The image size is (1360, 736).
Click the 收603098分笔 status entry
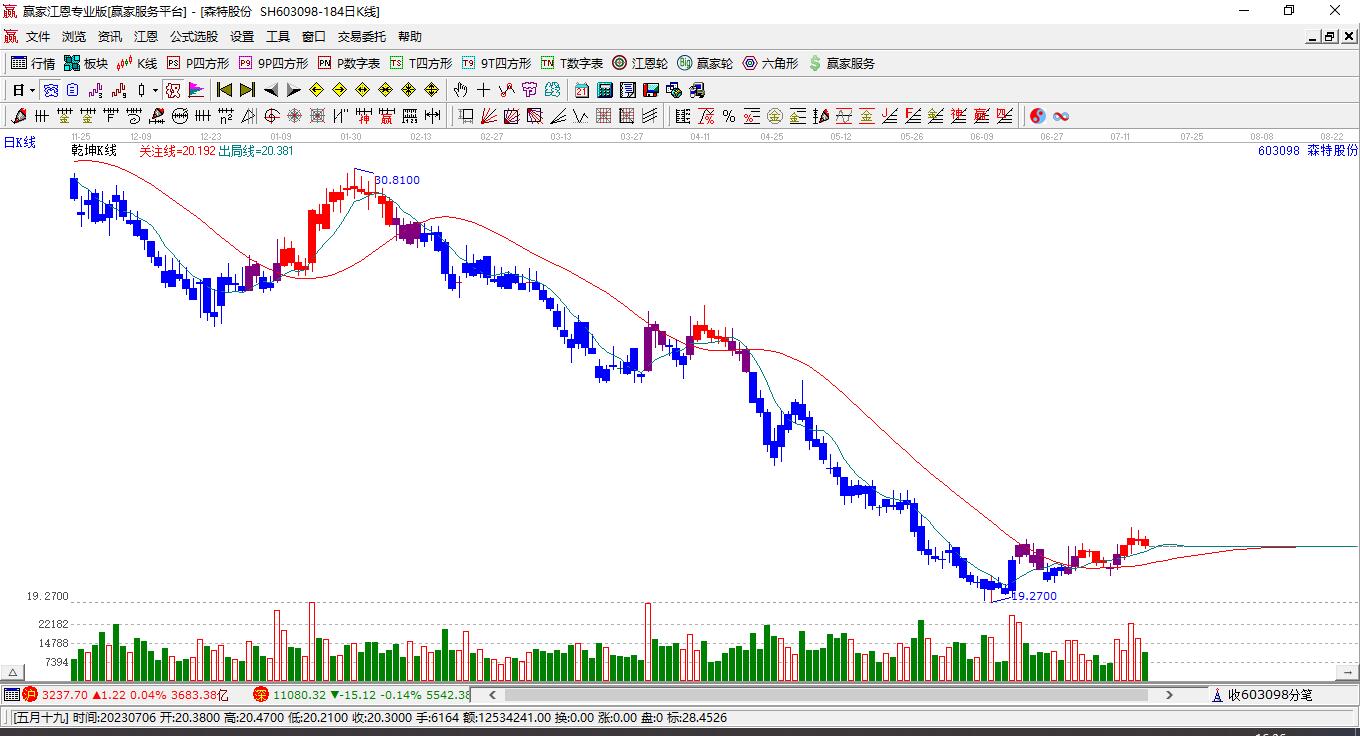[1270, 695]
